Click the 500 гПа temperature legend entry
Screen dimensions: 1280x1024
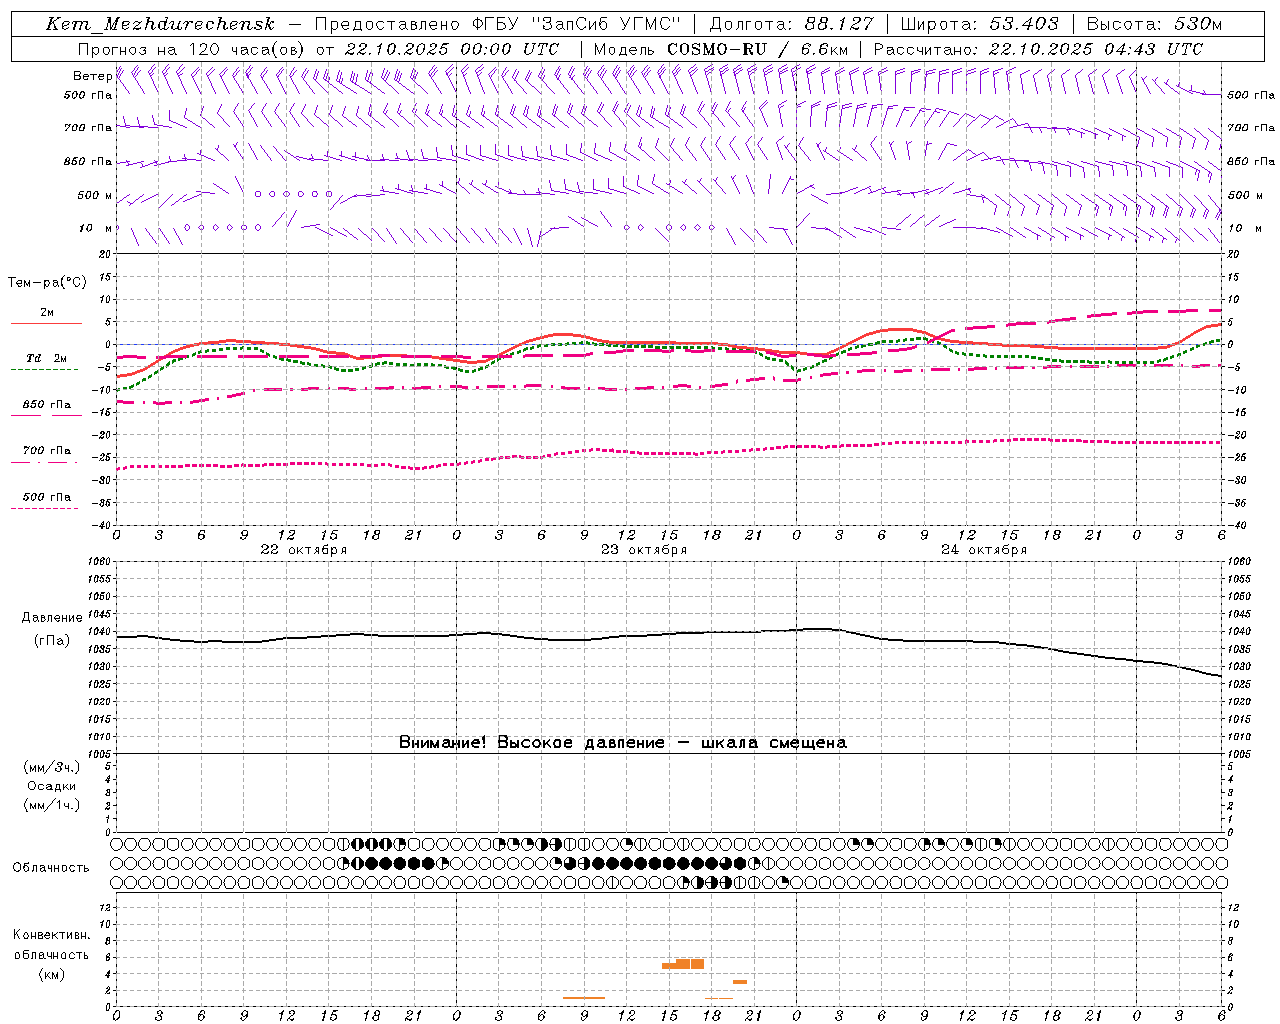[47, 497]
